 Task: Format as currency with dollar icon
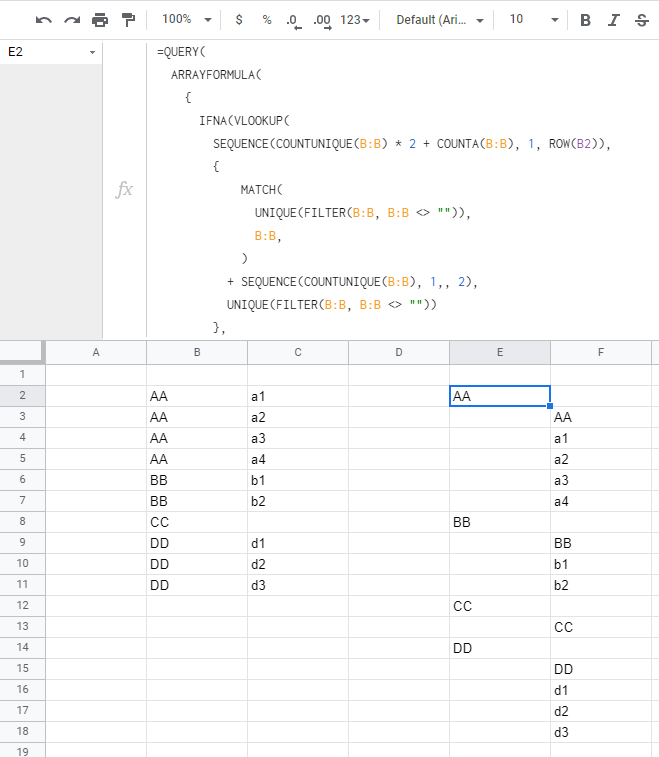tap(238, 20)
